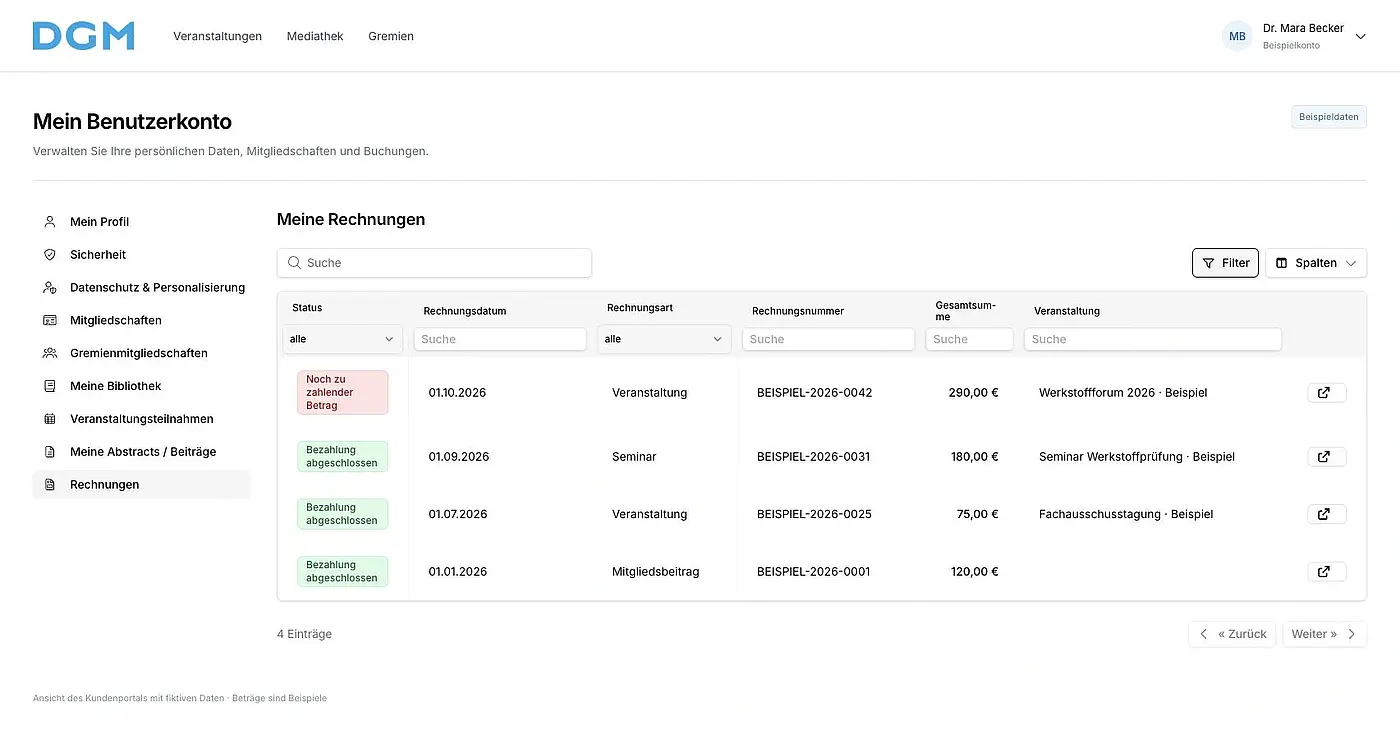This screenshot has height=730, width=1400.
Task: Click the Zurück pagination button
Action: coord(1232,634)
